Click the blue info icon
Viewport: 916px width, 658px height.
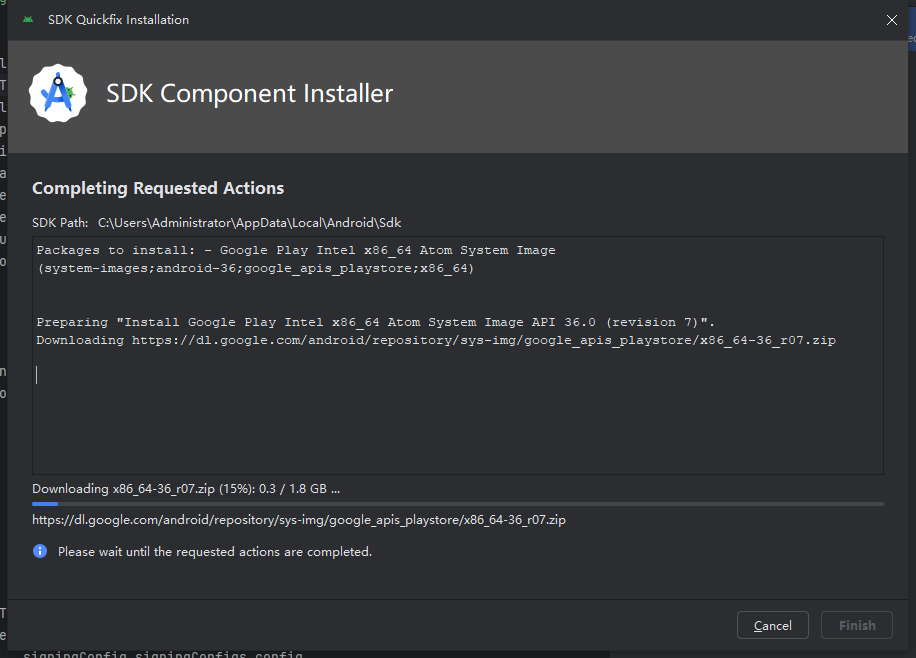click(40, 551)
